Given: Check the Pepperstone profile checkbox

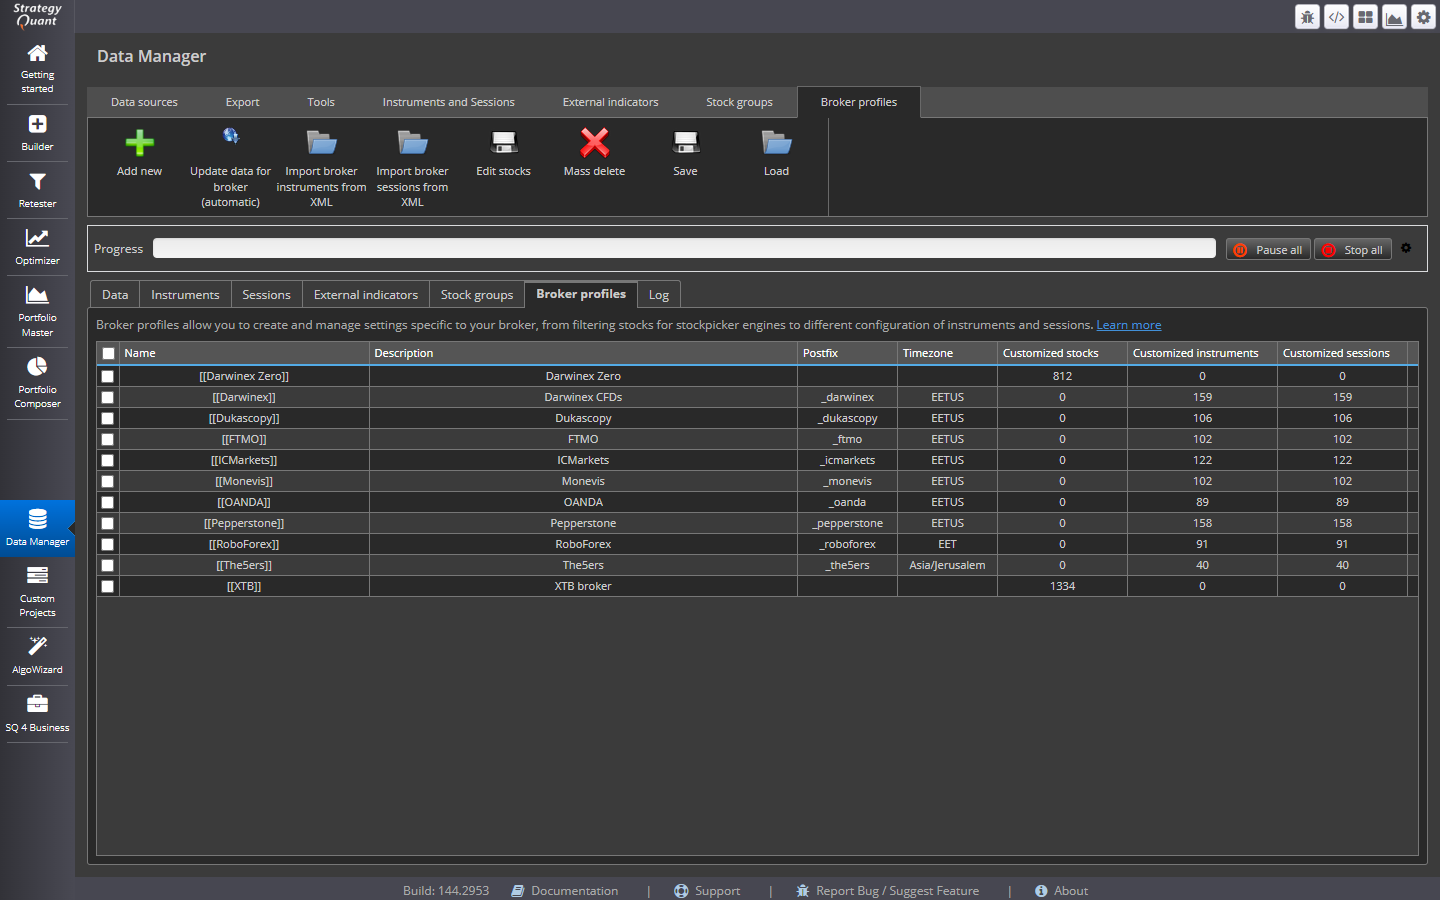Looking at the screenshot, I should pos(108,523).
